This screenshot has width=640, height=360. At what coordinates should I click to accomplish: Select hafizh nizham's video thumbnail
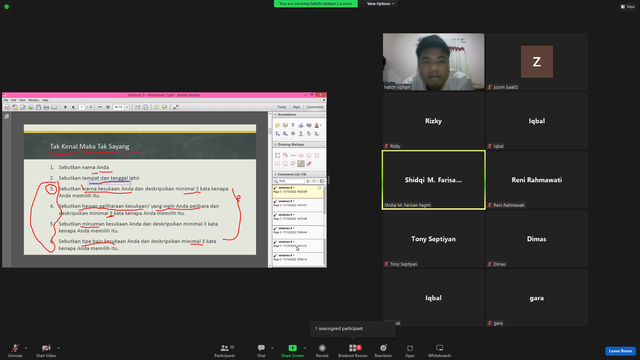(433, 62)
